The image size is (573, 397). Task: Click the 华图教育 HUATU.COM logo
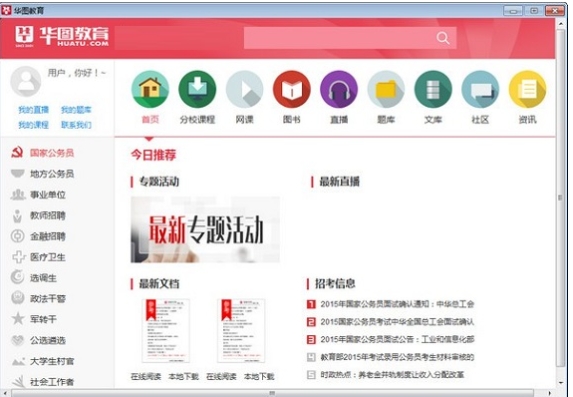(62, 36)
